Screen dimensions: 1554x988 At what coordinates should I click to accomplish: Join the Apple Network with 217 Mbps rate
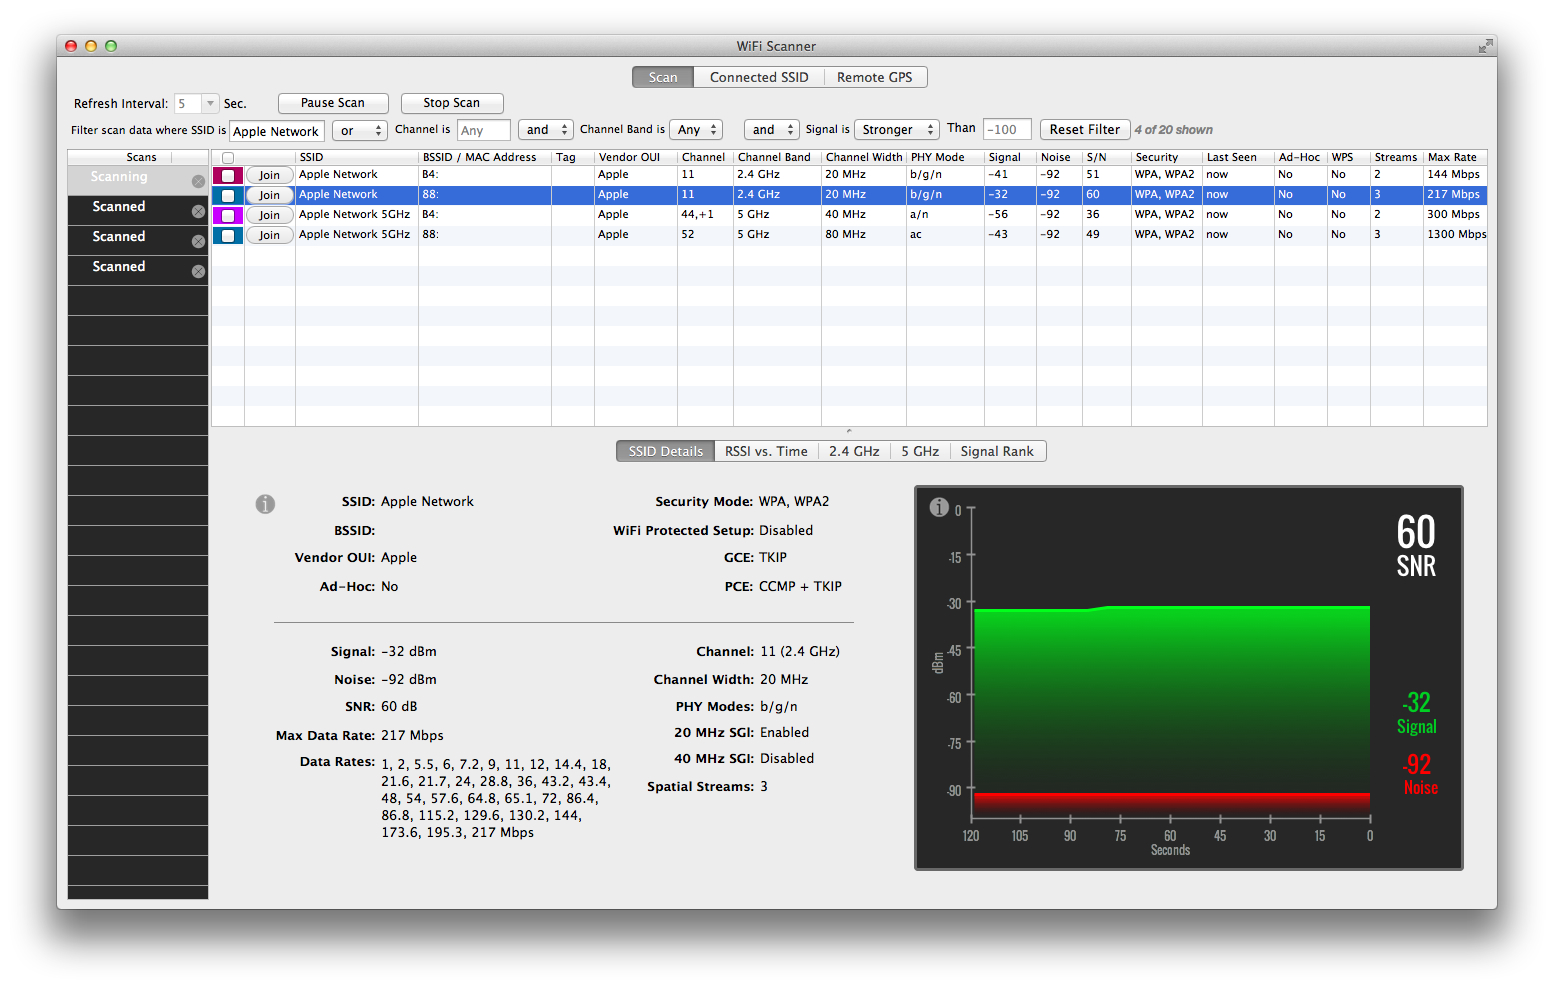pos(270,195)
